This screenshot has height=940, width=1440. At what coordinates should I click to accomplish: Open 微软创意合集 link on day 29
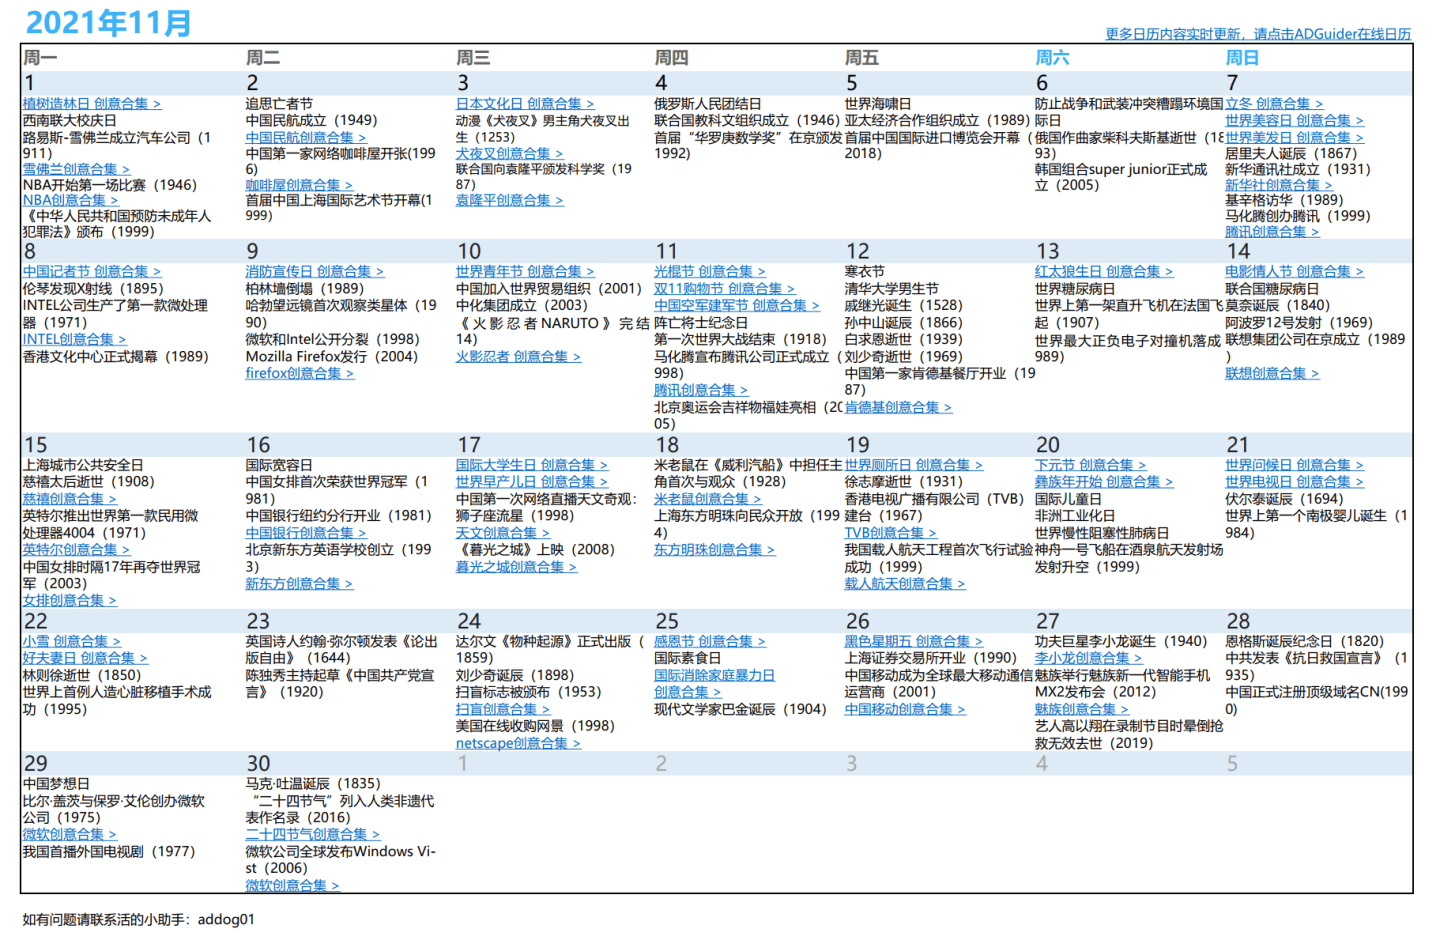click(70, 835)
